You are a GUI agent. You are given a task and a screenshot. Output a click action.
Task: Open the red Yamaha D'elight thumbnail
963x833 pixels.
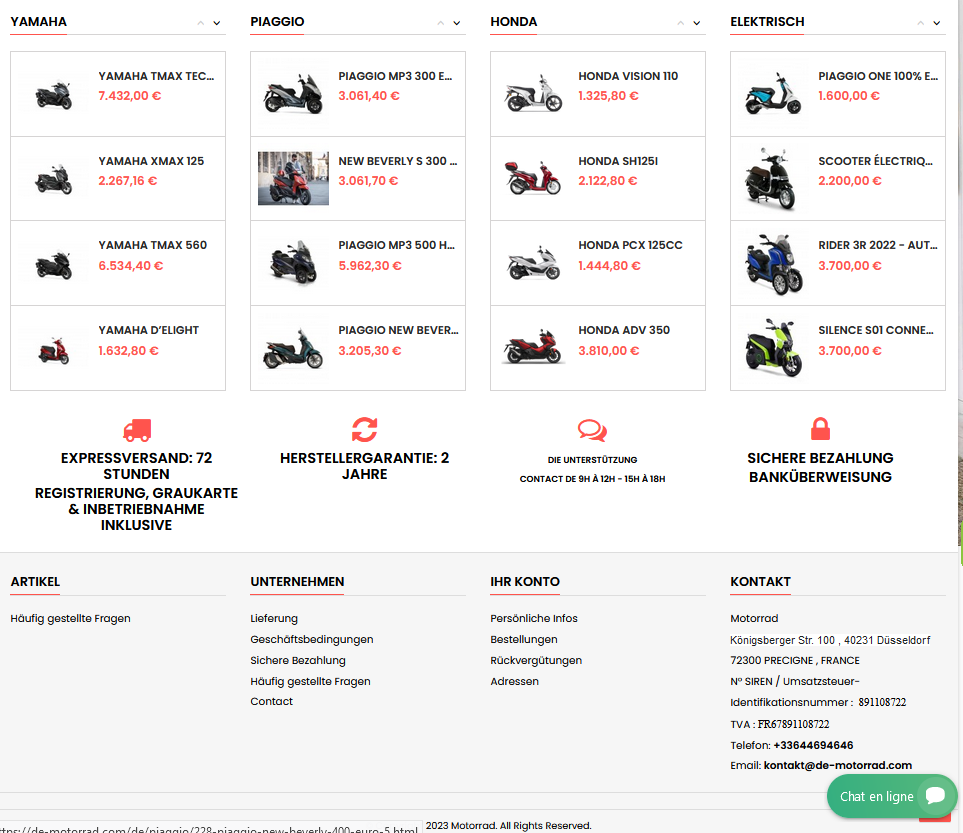coord(53,349)
